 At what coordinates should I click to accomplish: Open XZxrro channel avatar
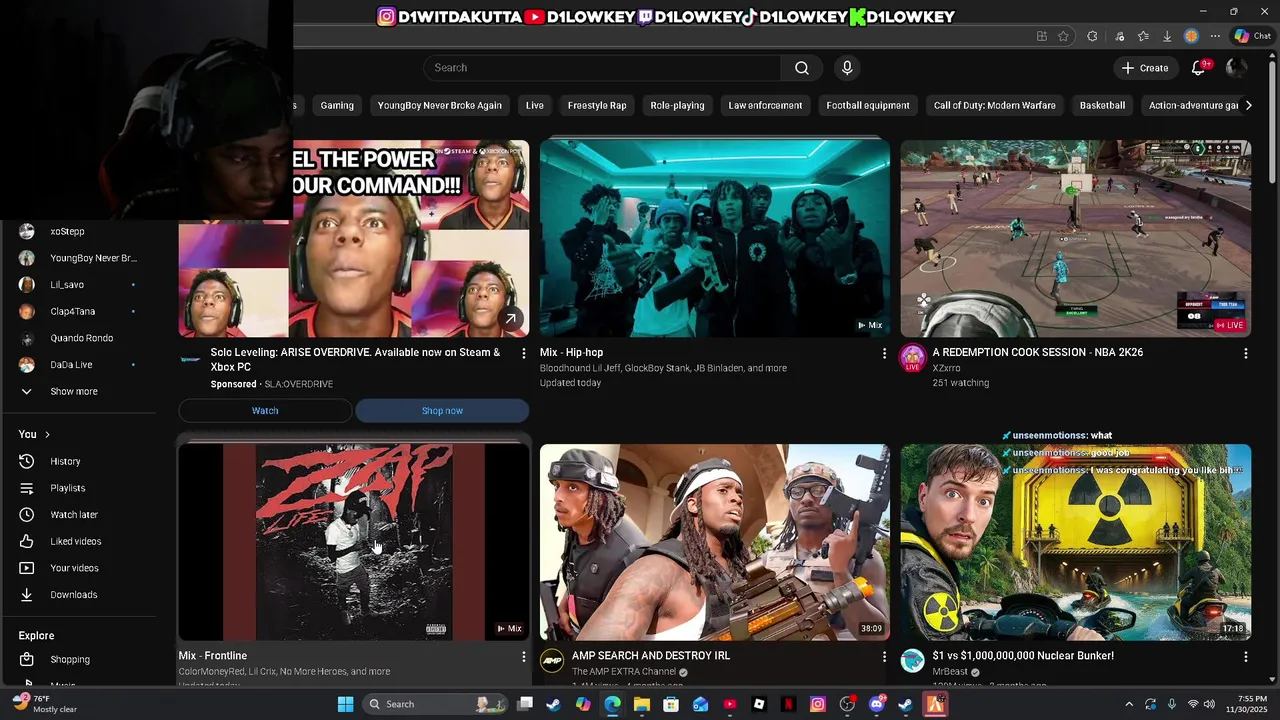912,357
